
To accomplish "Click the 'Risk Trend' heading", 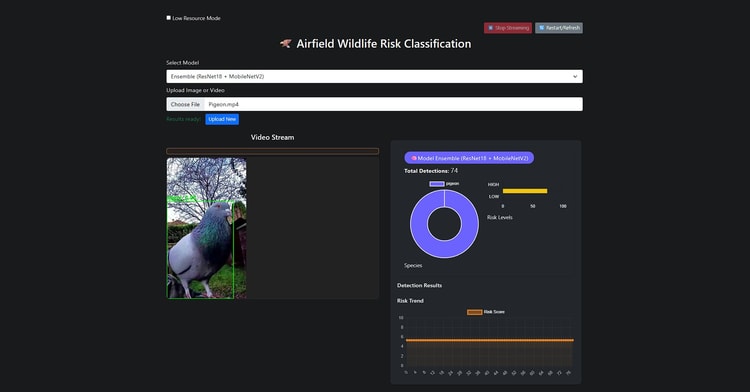I will (410, 301).
